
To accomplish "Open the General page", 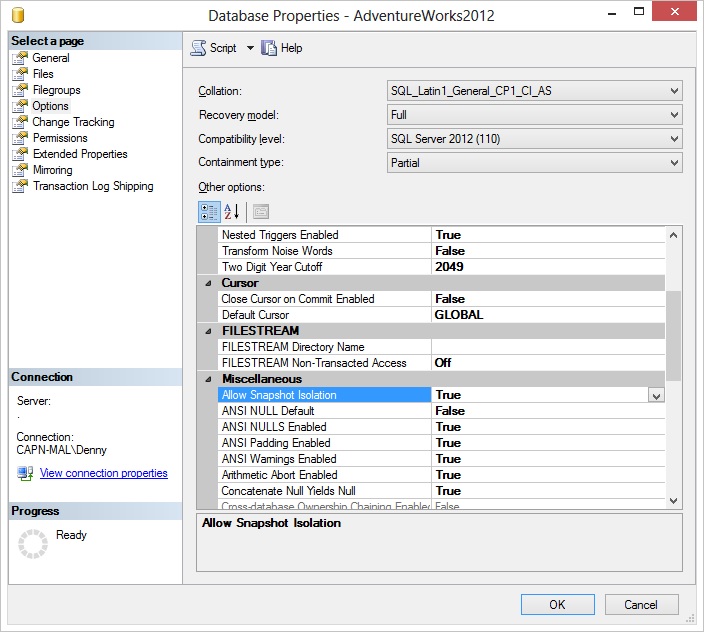I will point(51,58).
